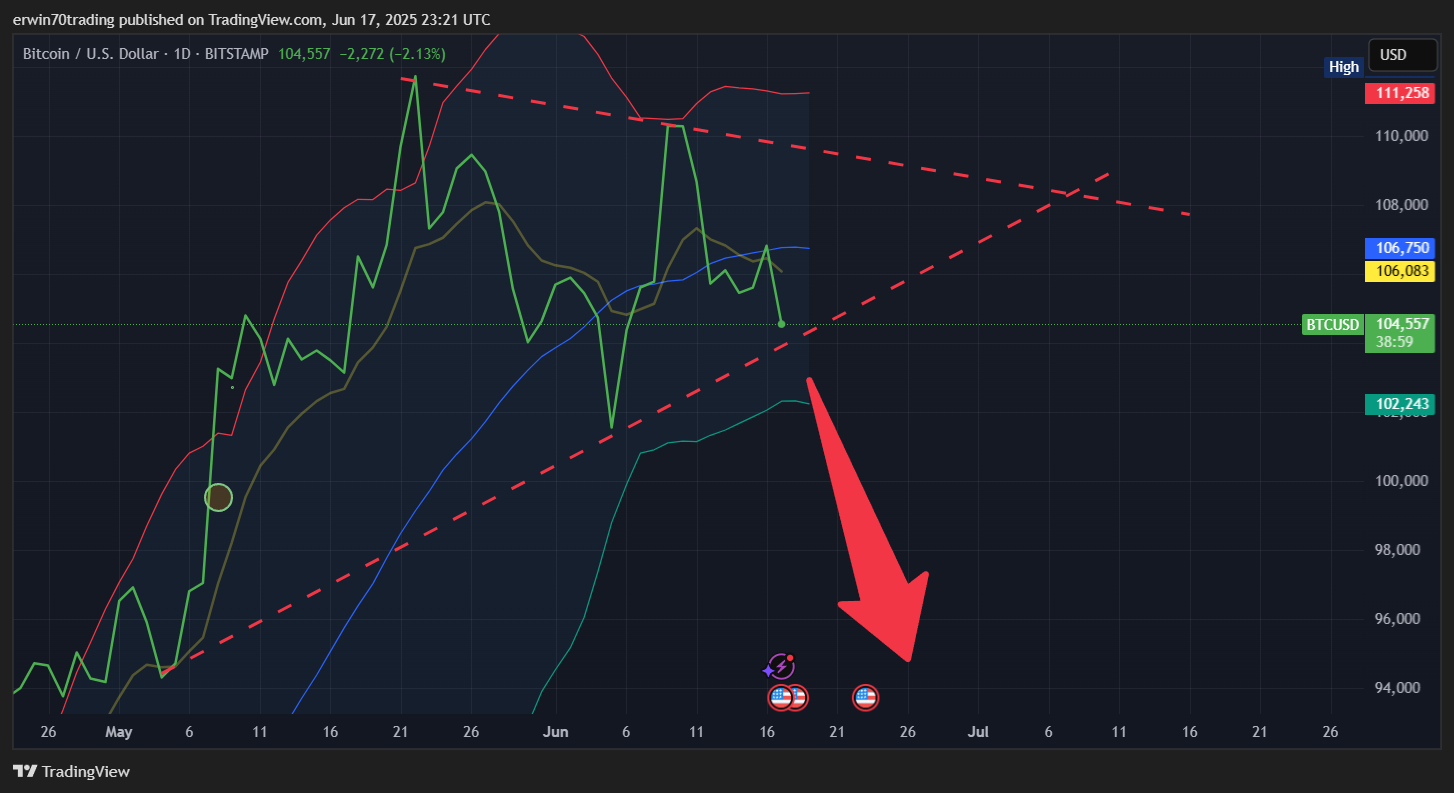Click the 6 date label right after May
This screenshot has width=1454, height=793.
click(x=189, y=732)
